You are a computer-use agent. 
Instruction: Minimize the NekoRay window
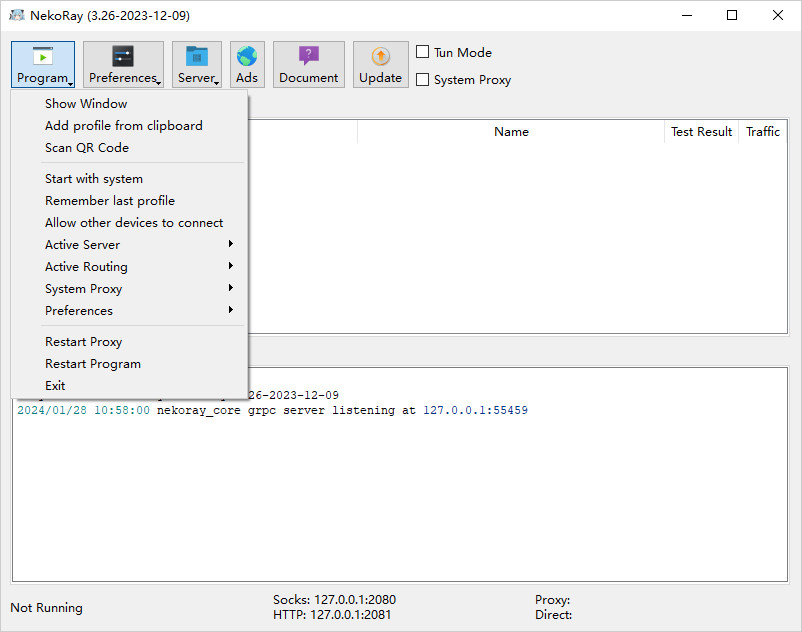pos(687,15)
